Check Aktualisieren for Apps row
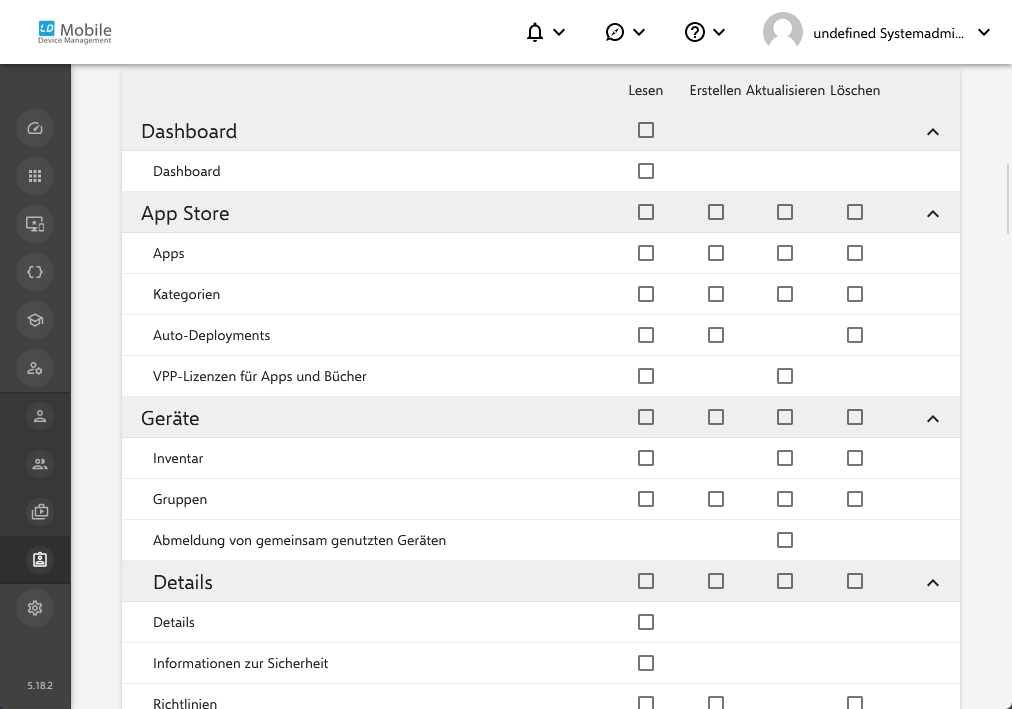Image resolution: width=1012 pixels, height=709 pixels. [x=785, y=253]
